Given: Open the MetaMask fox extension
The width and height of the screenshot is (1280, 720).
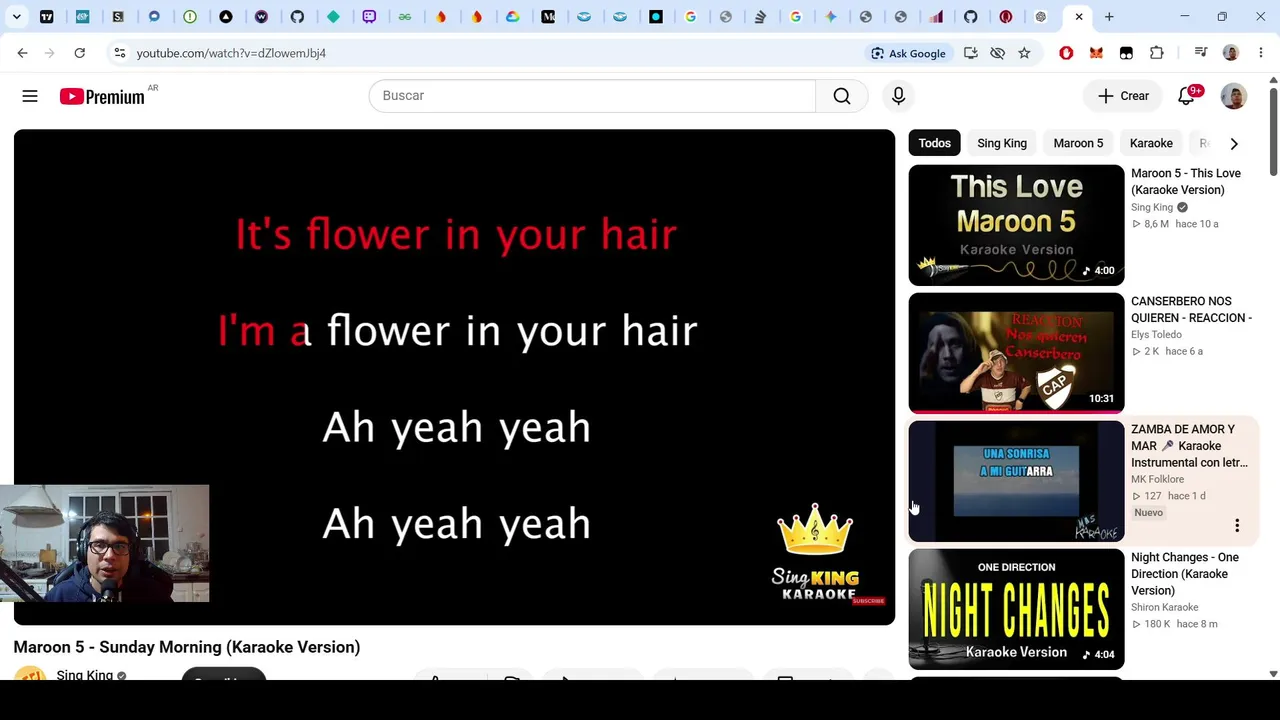Looking at the screenshot, I should coord(1096,53).
